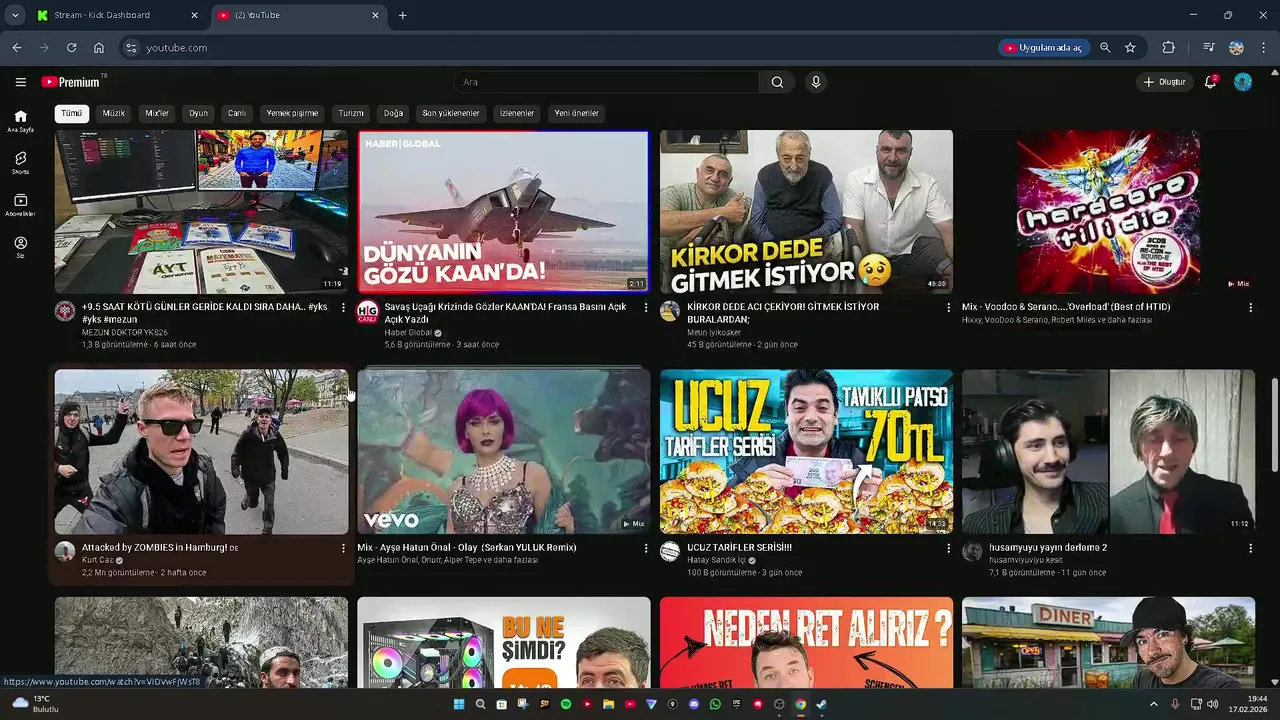Viewport: 1280px width, 720px height.
Task: Play DÜNYANIN GÖZÜ KAAN'DA thumbnail
Action: (503, 211)
